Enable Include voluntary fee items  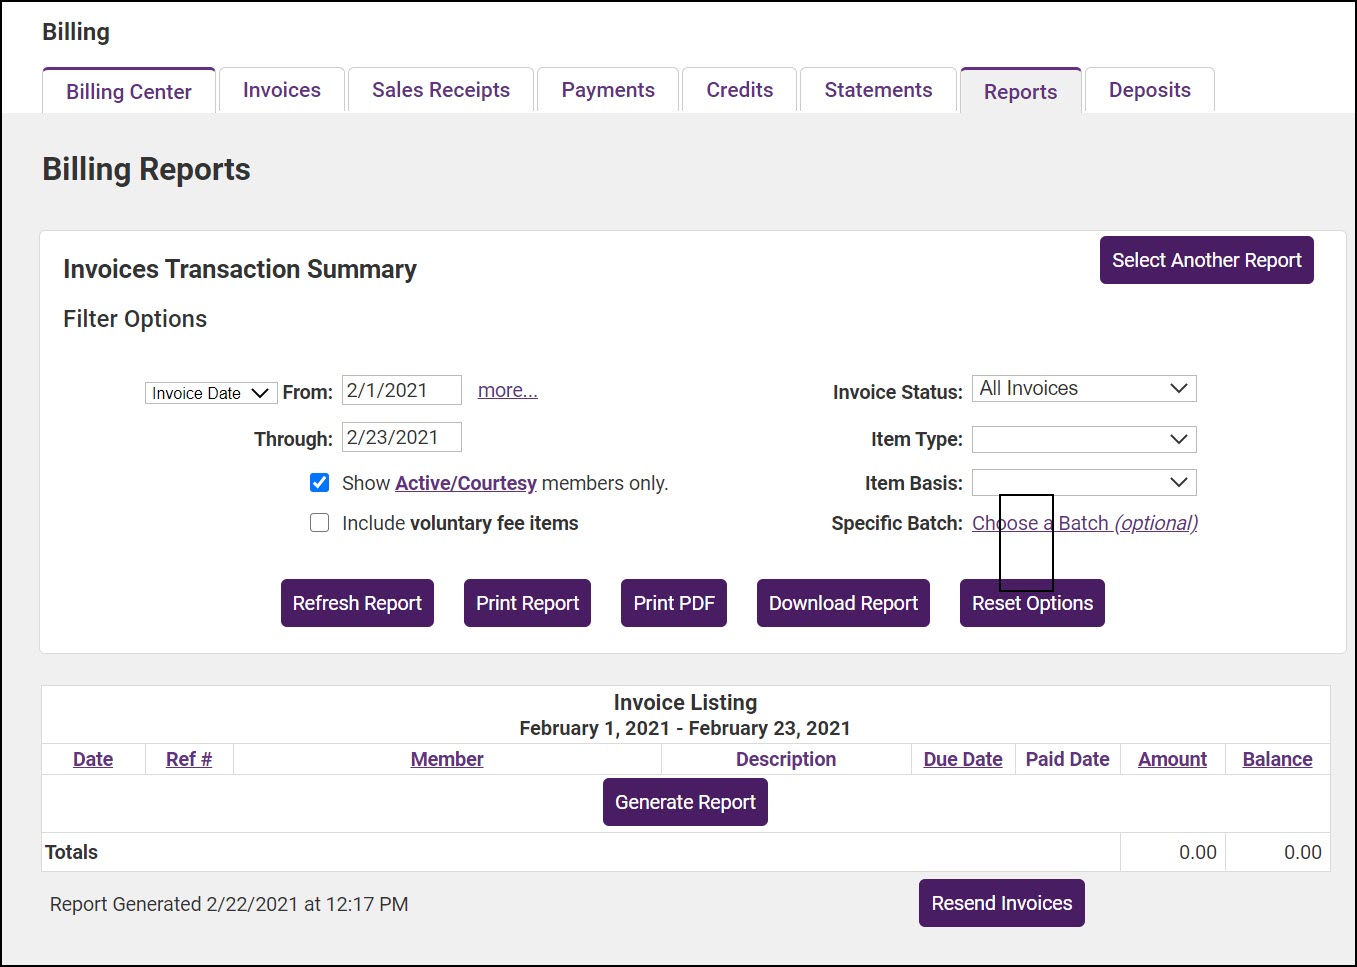click(319, 522)
